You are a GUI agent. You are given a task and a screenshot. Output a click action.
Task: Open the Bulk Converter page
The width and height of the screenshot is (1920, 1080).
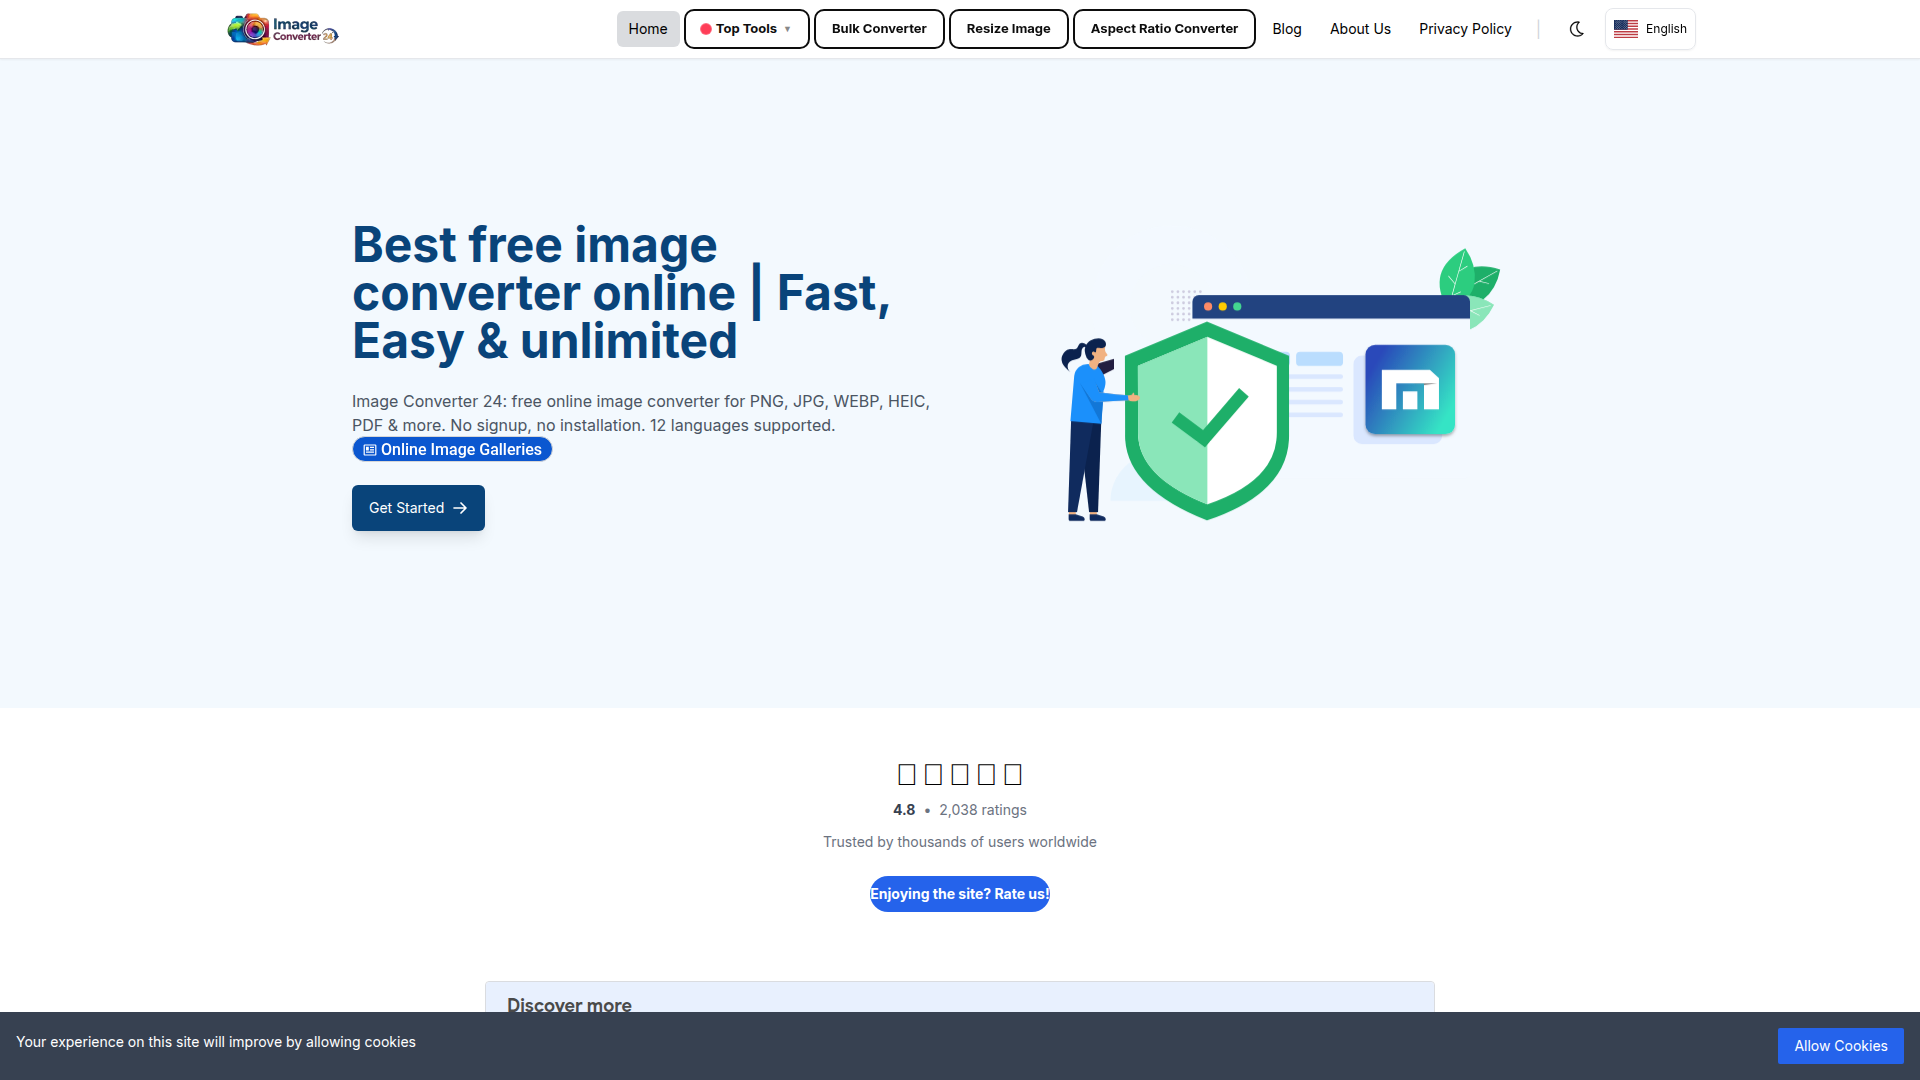(x=879, y=29)
